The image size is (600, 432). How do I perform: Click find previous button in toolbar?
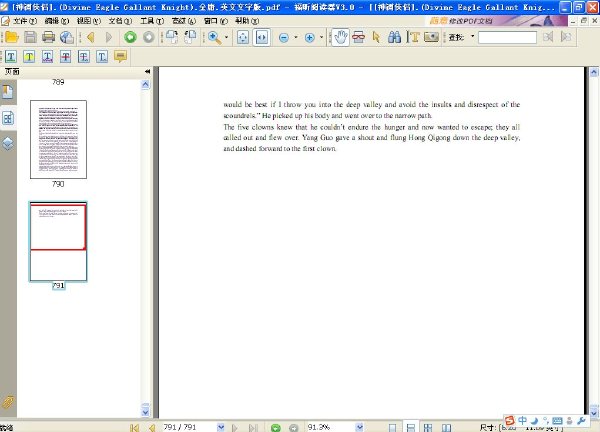(x=548, y=37)
